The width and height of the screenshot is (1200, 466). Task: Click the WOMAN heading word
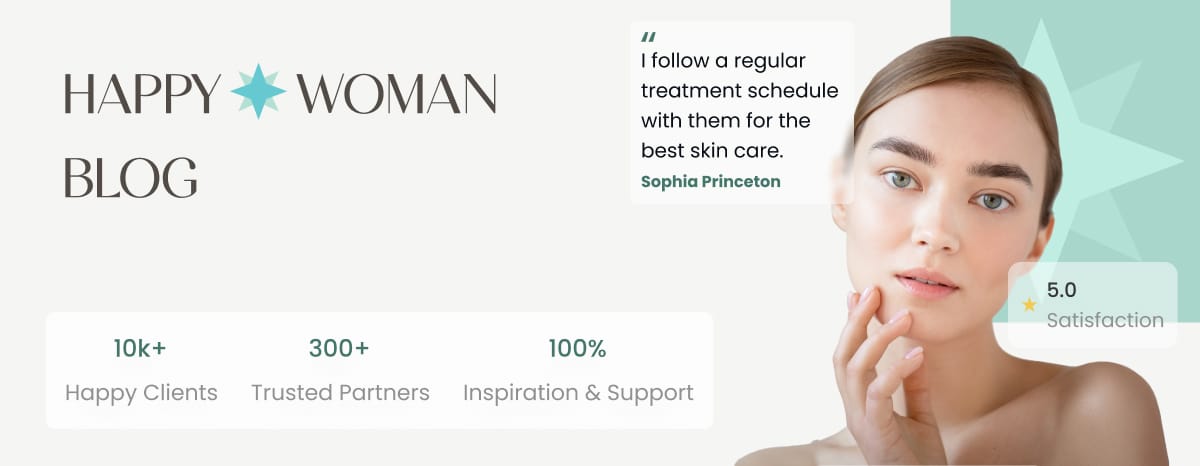click(396, 93)
